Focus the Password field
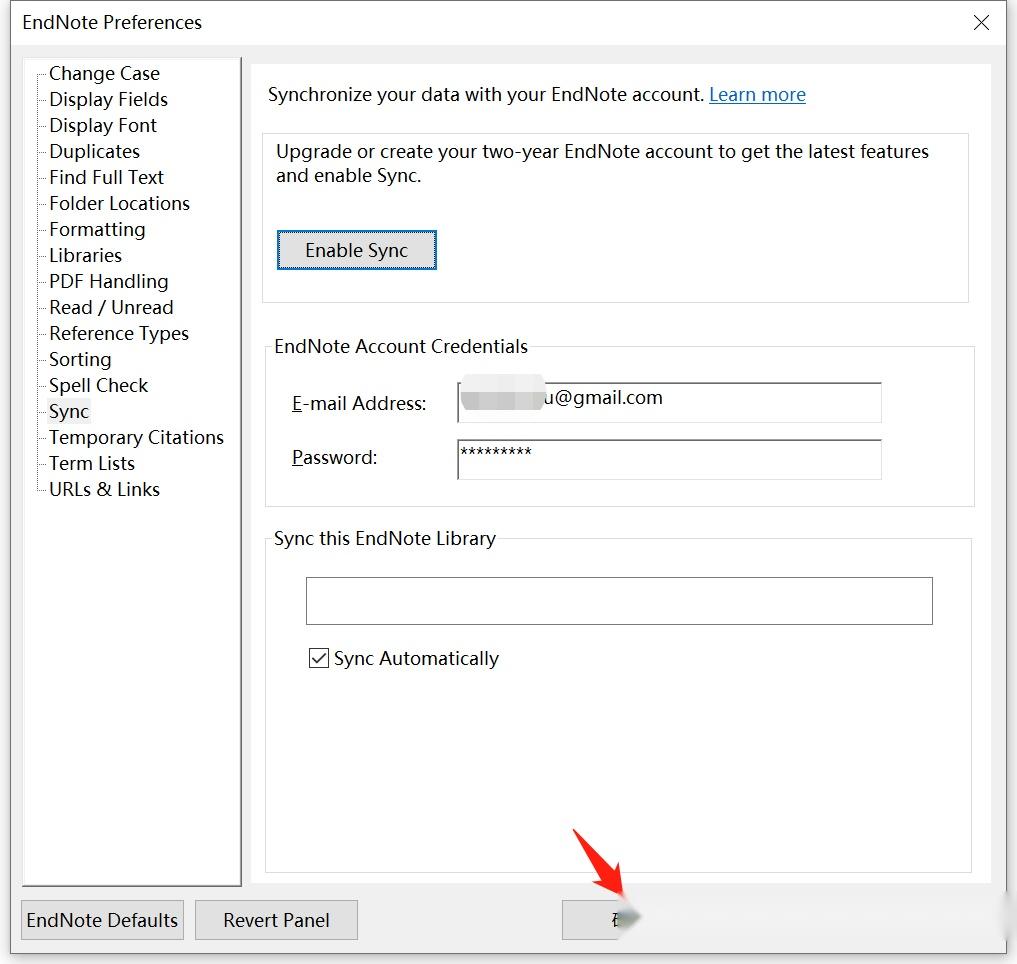1017x964 pixels. tap(669, 459)
